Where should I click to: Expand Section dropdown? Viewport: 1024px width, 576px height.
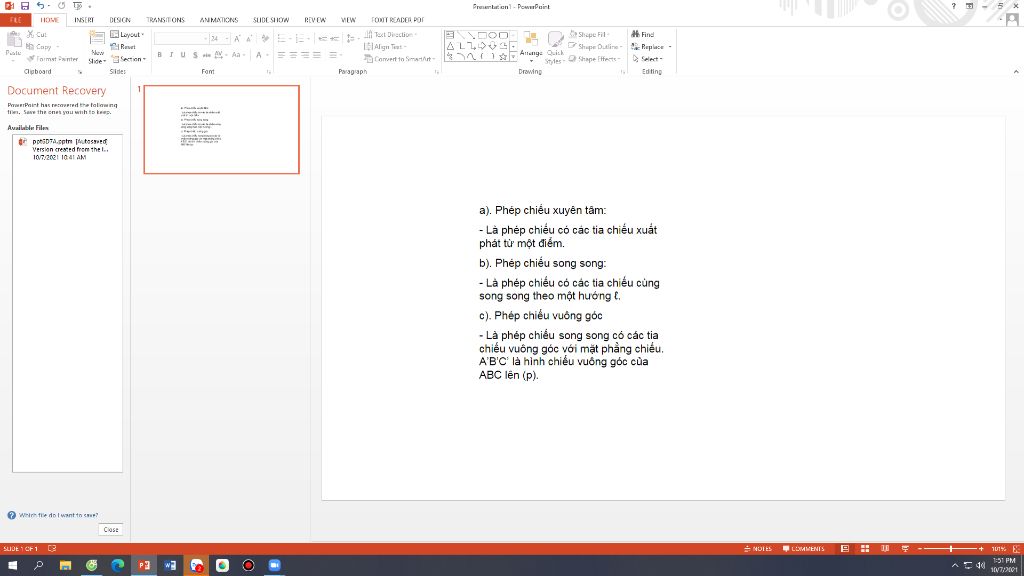pos(128,59)
